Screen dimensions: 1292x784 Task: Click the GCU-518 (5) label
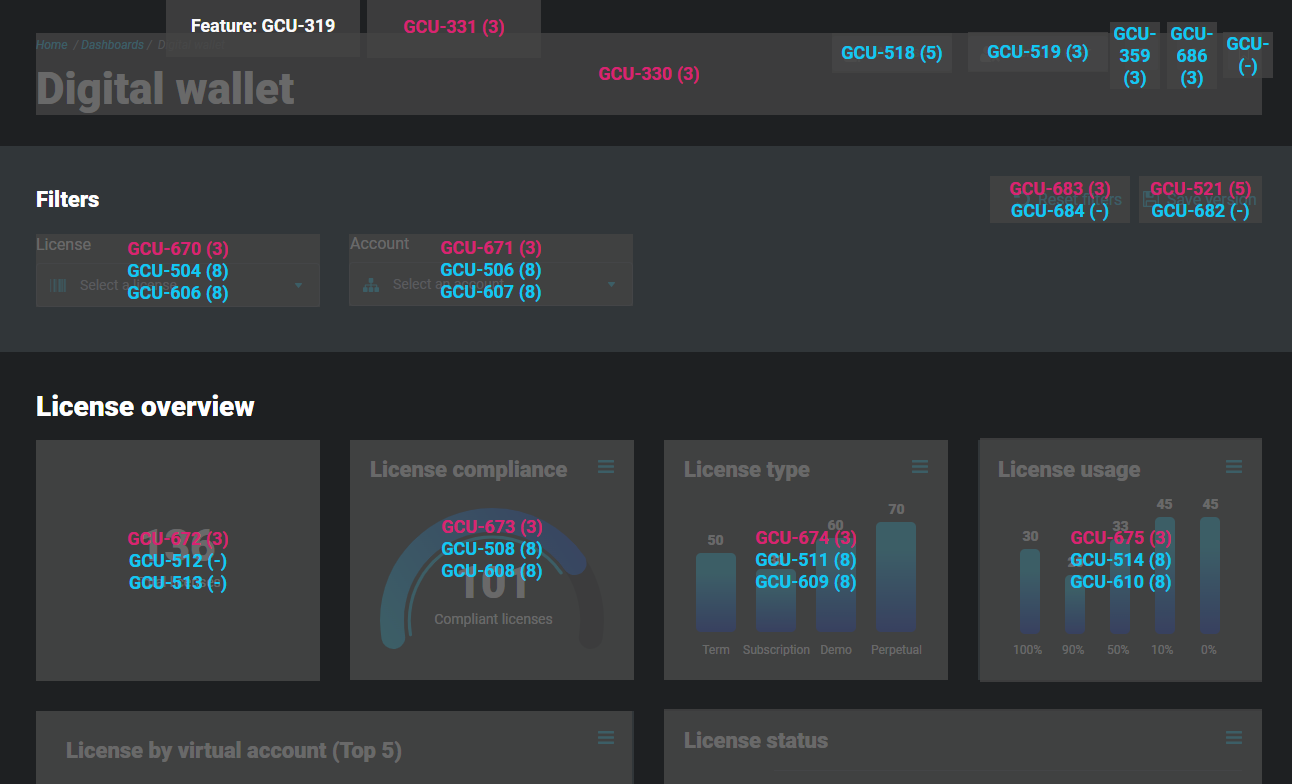[892, 53]
